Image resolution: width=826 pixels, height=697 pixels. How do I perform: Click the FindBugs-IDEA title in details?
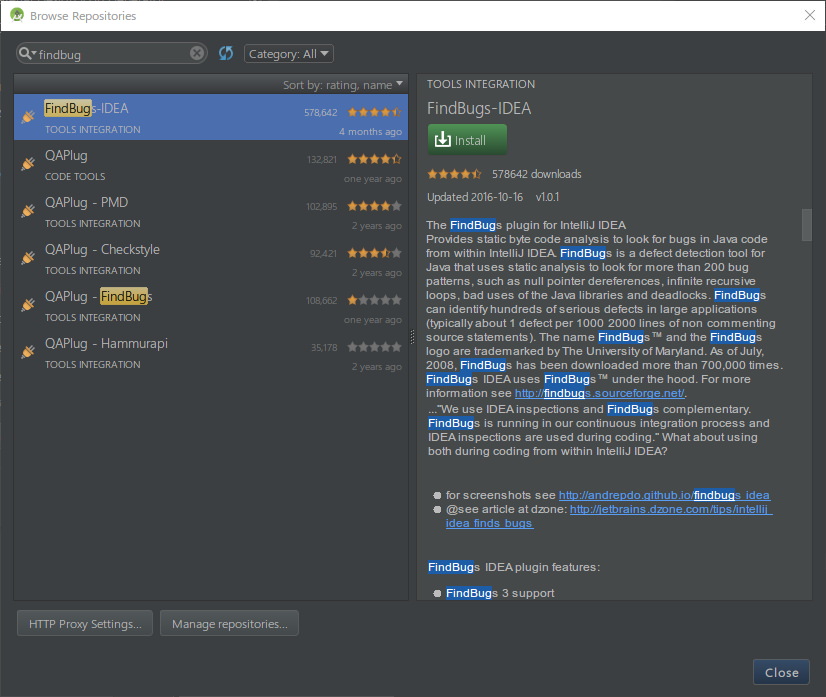click(x=479, y=109)
